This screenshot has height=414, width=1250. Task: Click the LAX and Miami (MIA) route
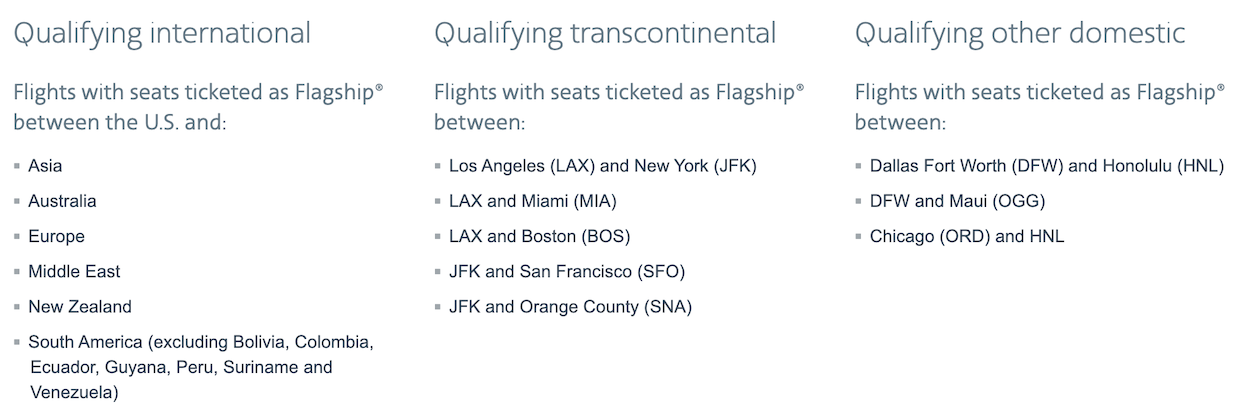(x=532, y=201)
